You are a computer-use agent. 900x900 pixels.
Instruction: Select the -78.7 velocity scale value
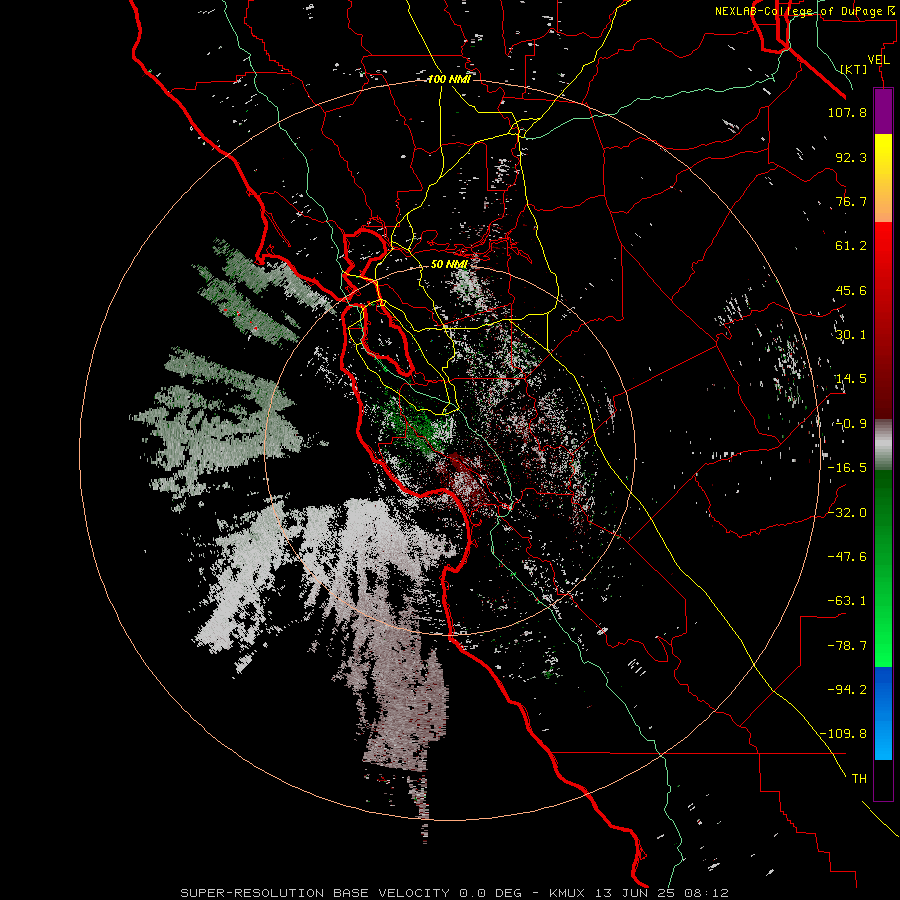tap(847, 646)
